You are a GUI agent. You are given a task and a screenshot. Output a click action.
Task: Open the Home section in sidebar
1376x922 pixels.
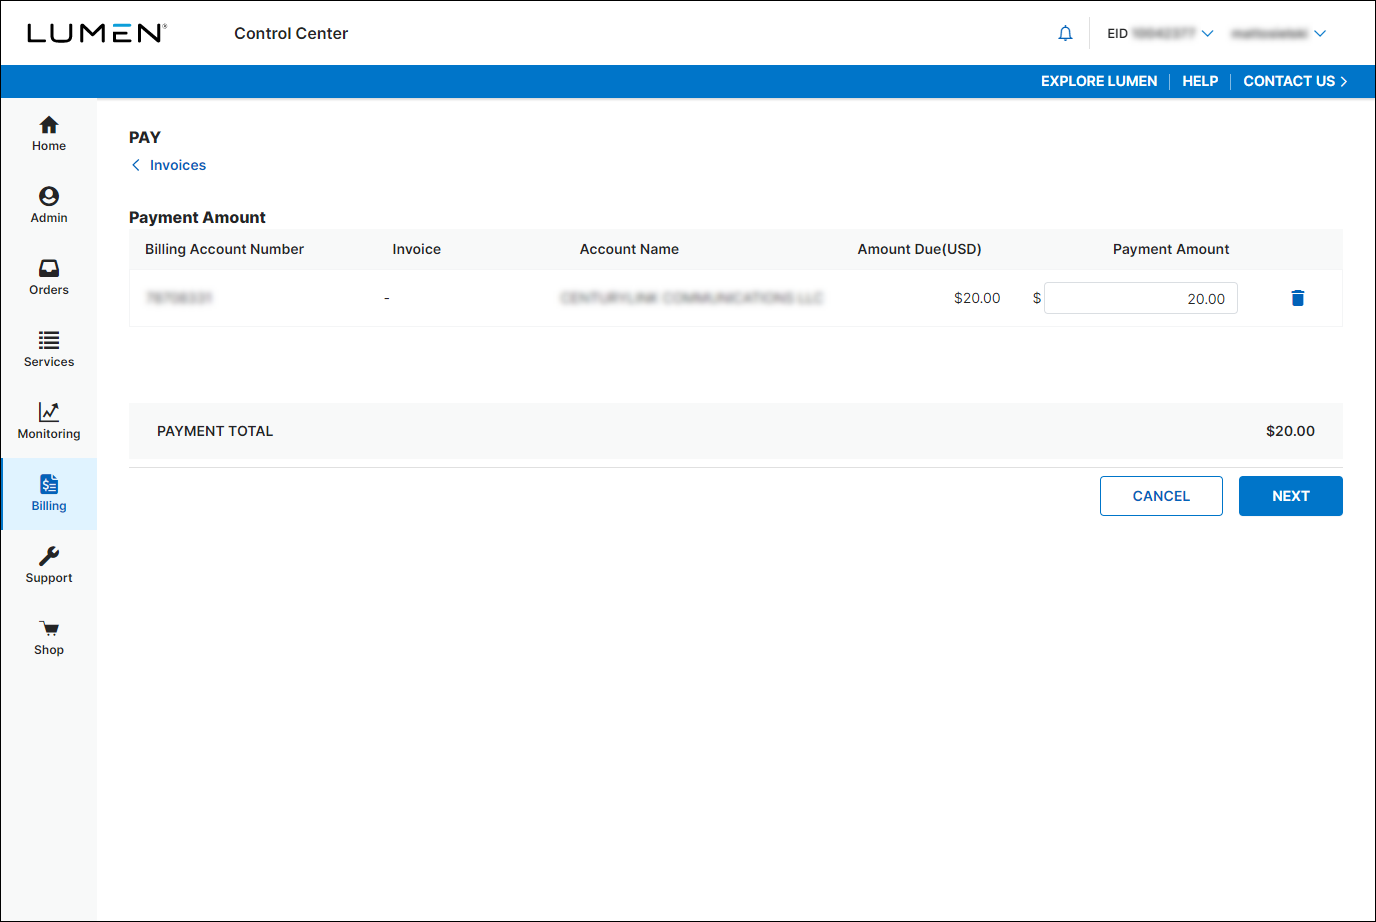pyautogui.click(x=48, y=134)
